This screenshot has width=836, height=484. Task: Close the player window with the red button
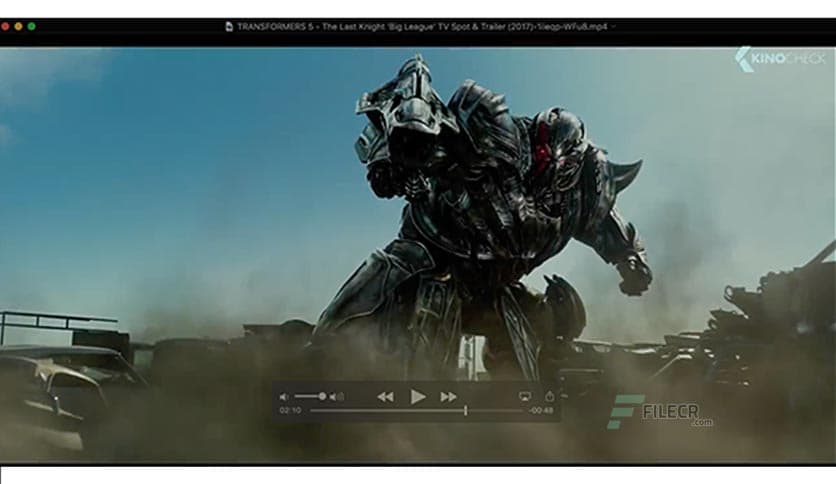tap(5, 26)
